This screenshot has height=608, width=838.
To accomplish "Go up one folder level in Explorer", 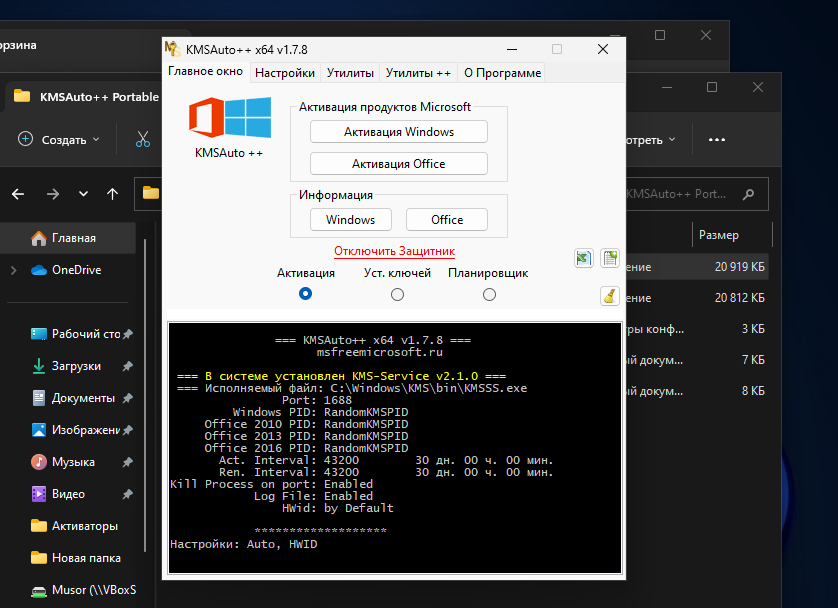I will [x=112, y=194].
